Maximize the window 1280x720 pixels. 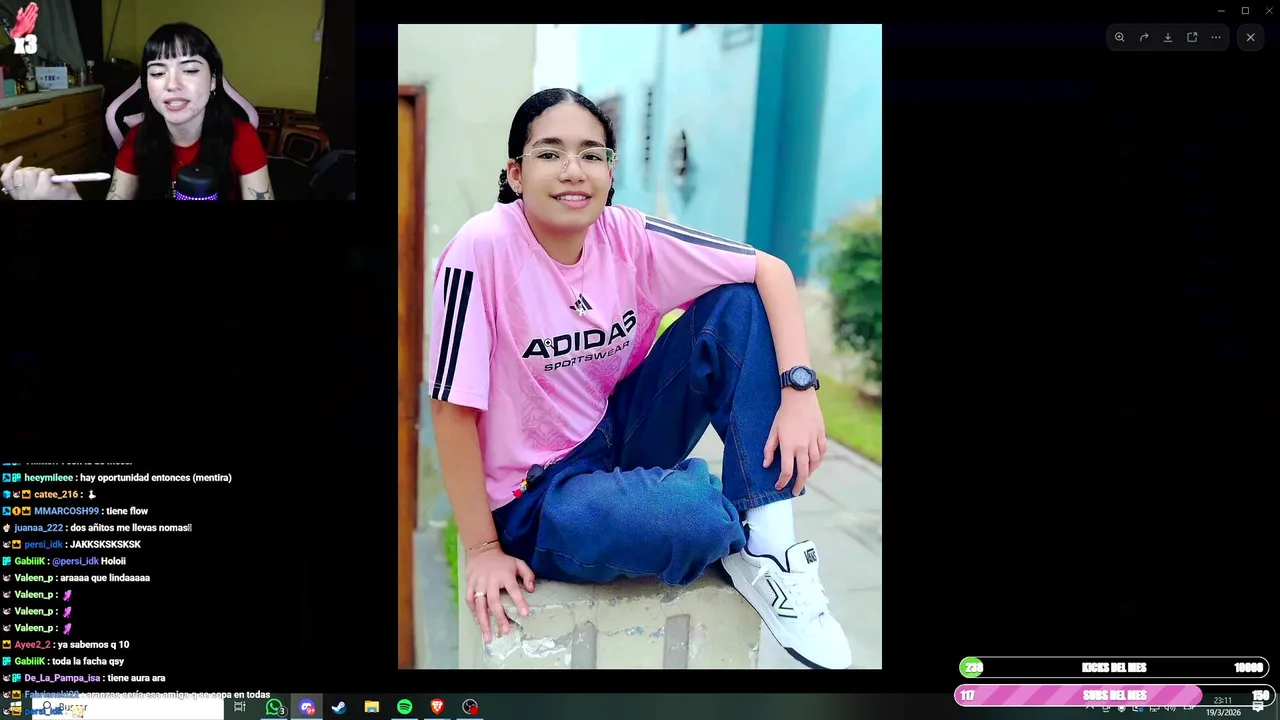tap(1245, 10)
